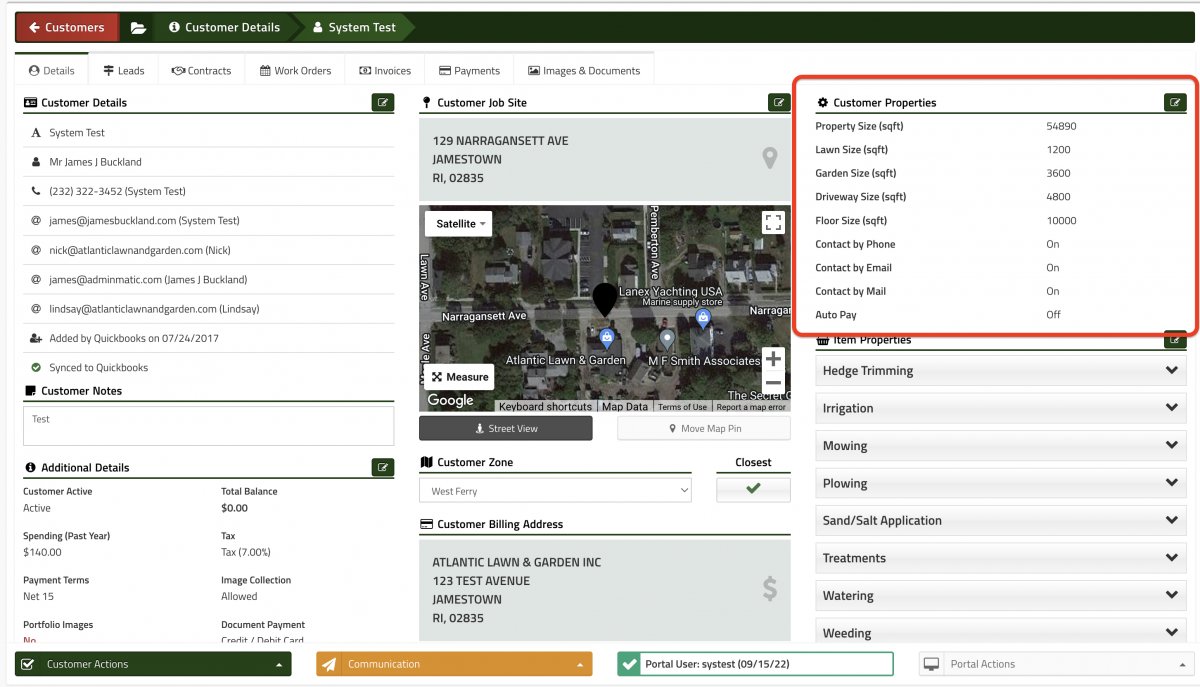Expand the Hedge Trimming item properties

[1001, 371]
